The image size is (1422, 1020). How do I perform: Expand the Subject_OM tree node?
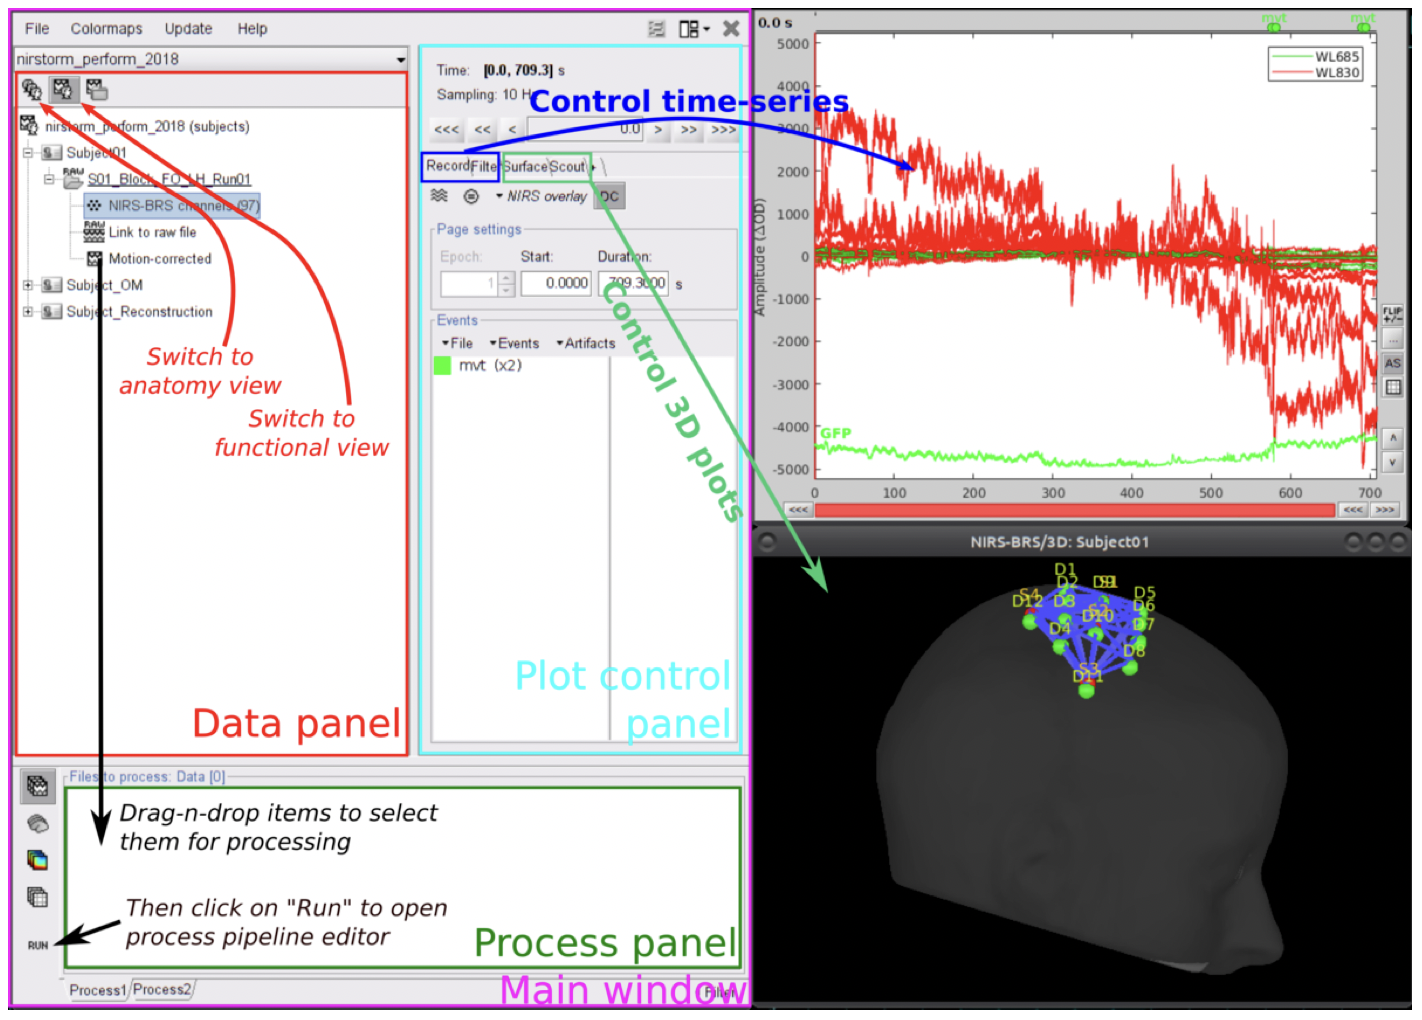tap(28, 285)
